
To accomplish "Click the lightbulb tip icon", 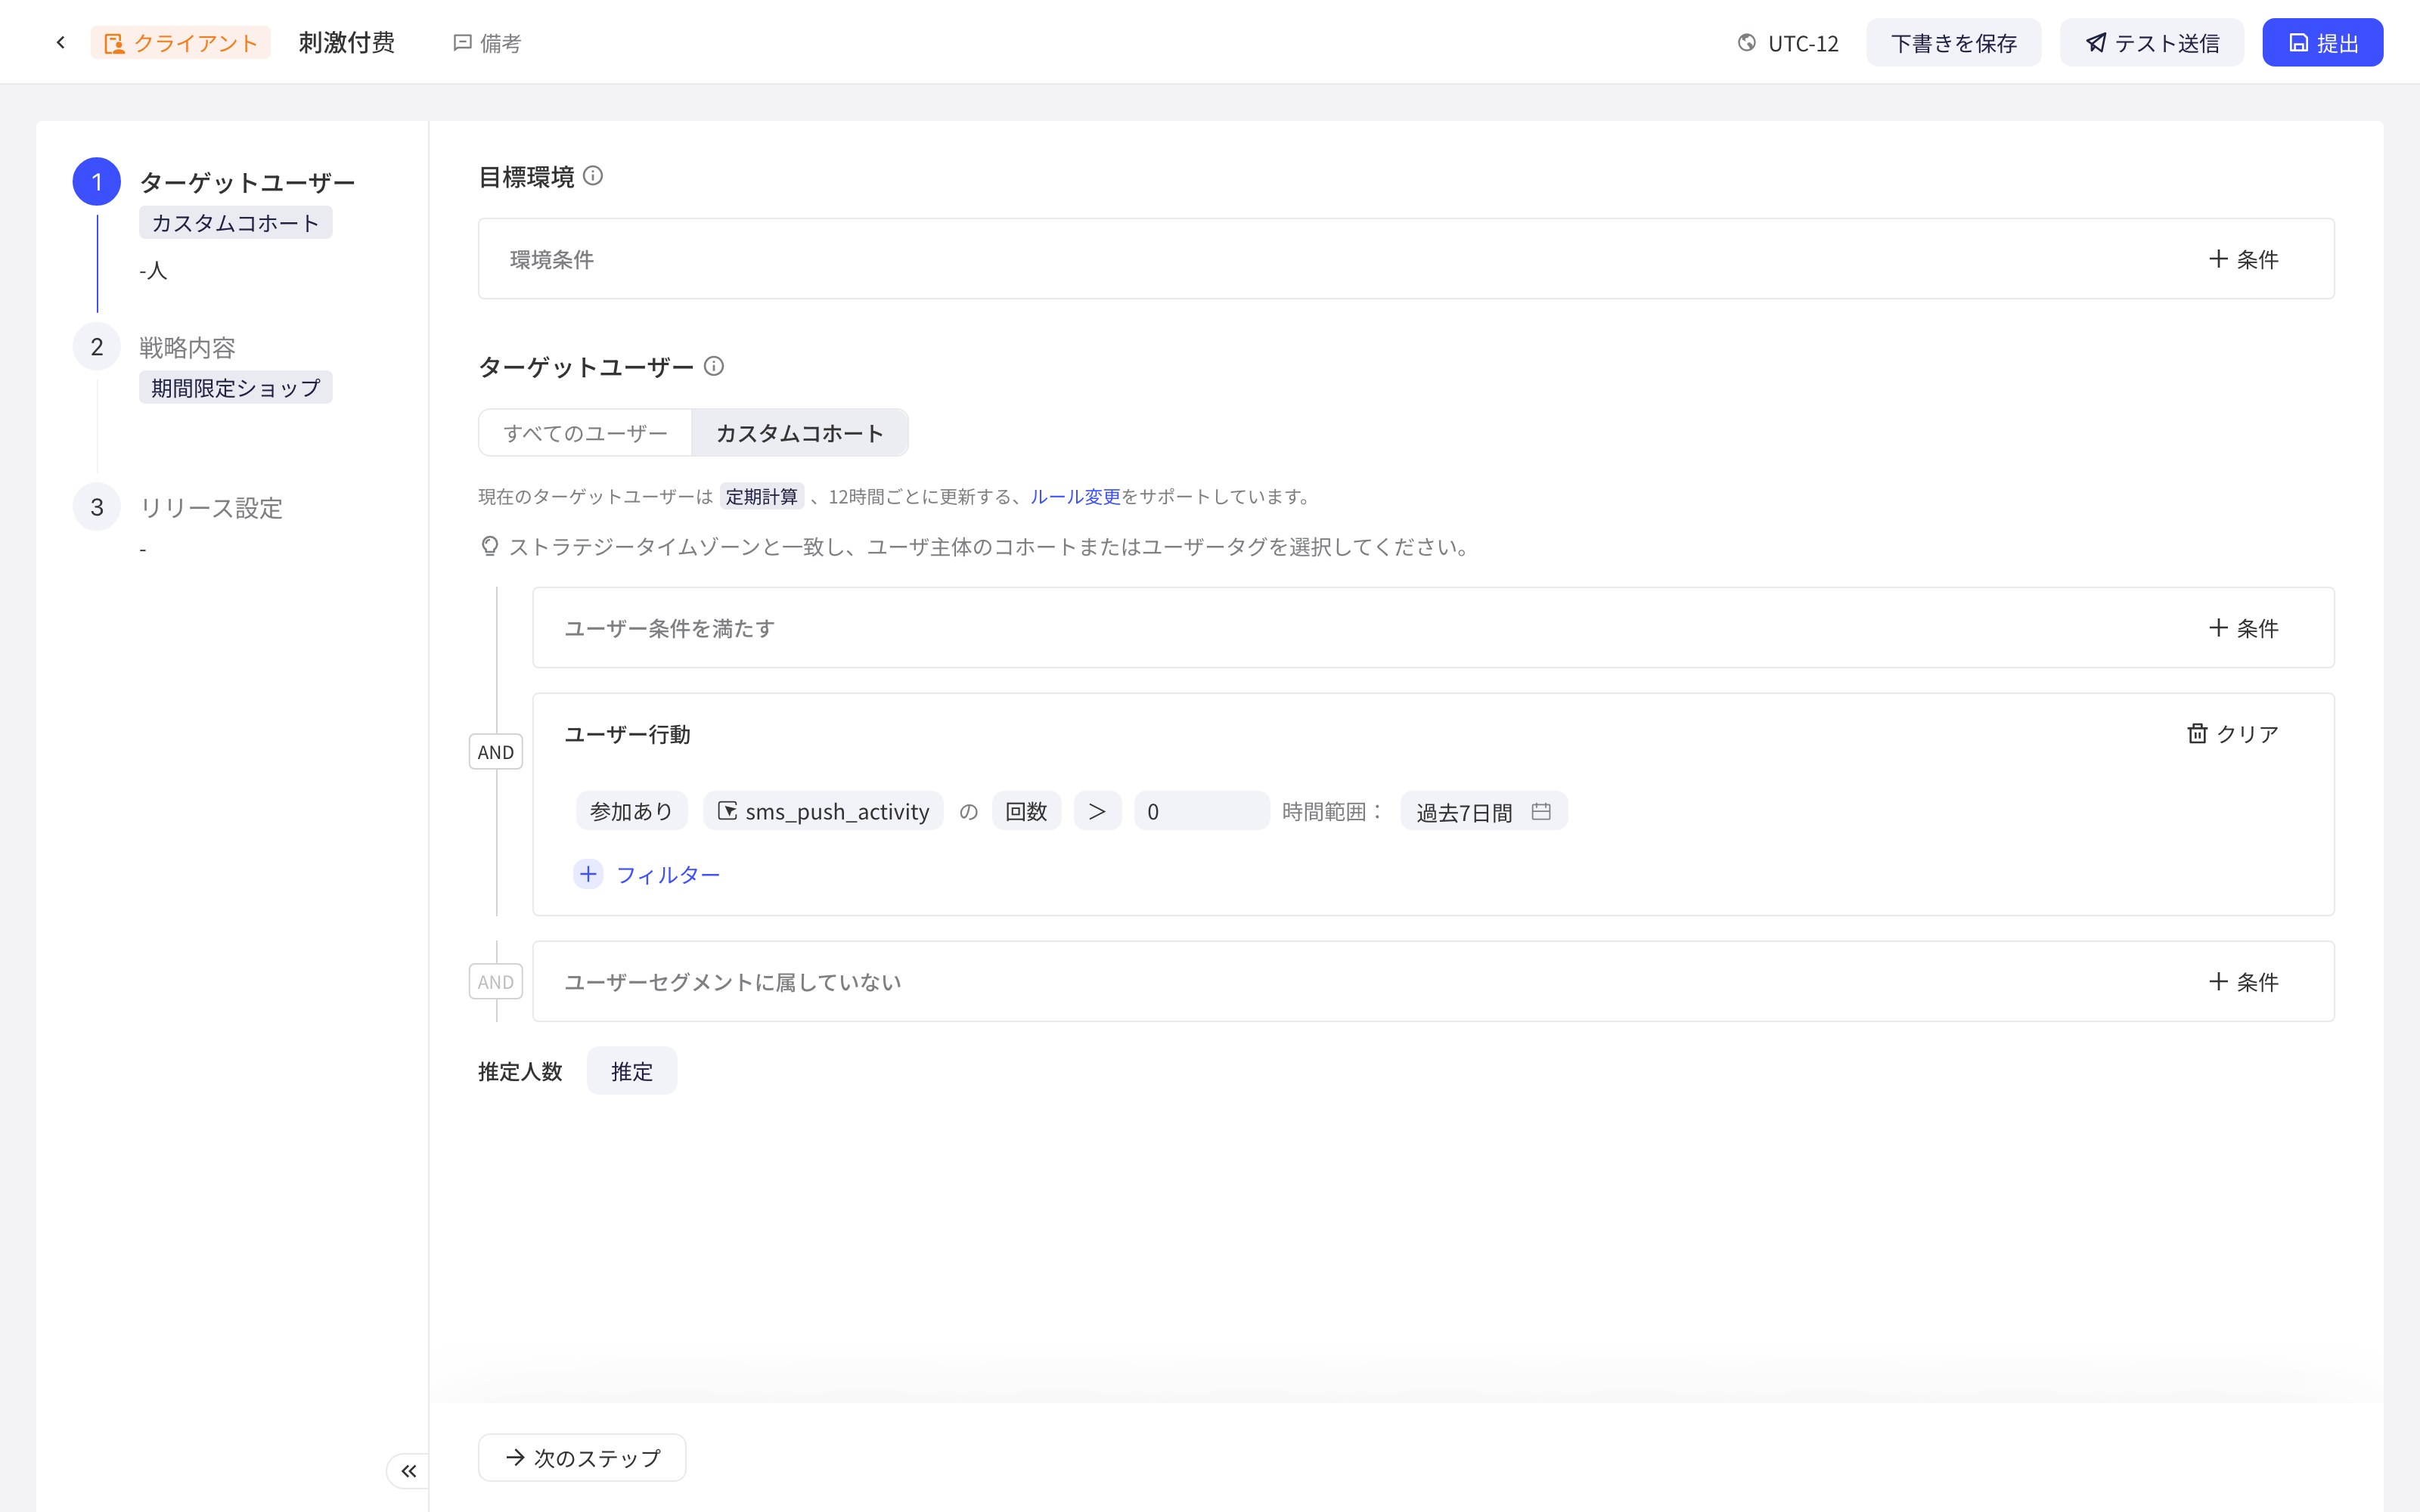I will pyautogui.click(x=489, y=547).
